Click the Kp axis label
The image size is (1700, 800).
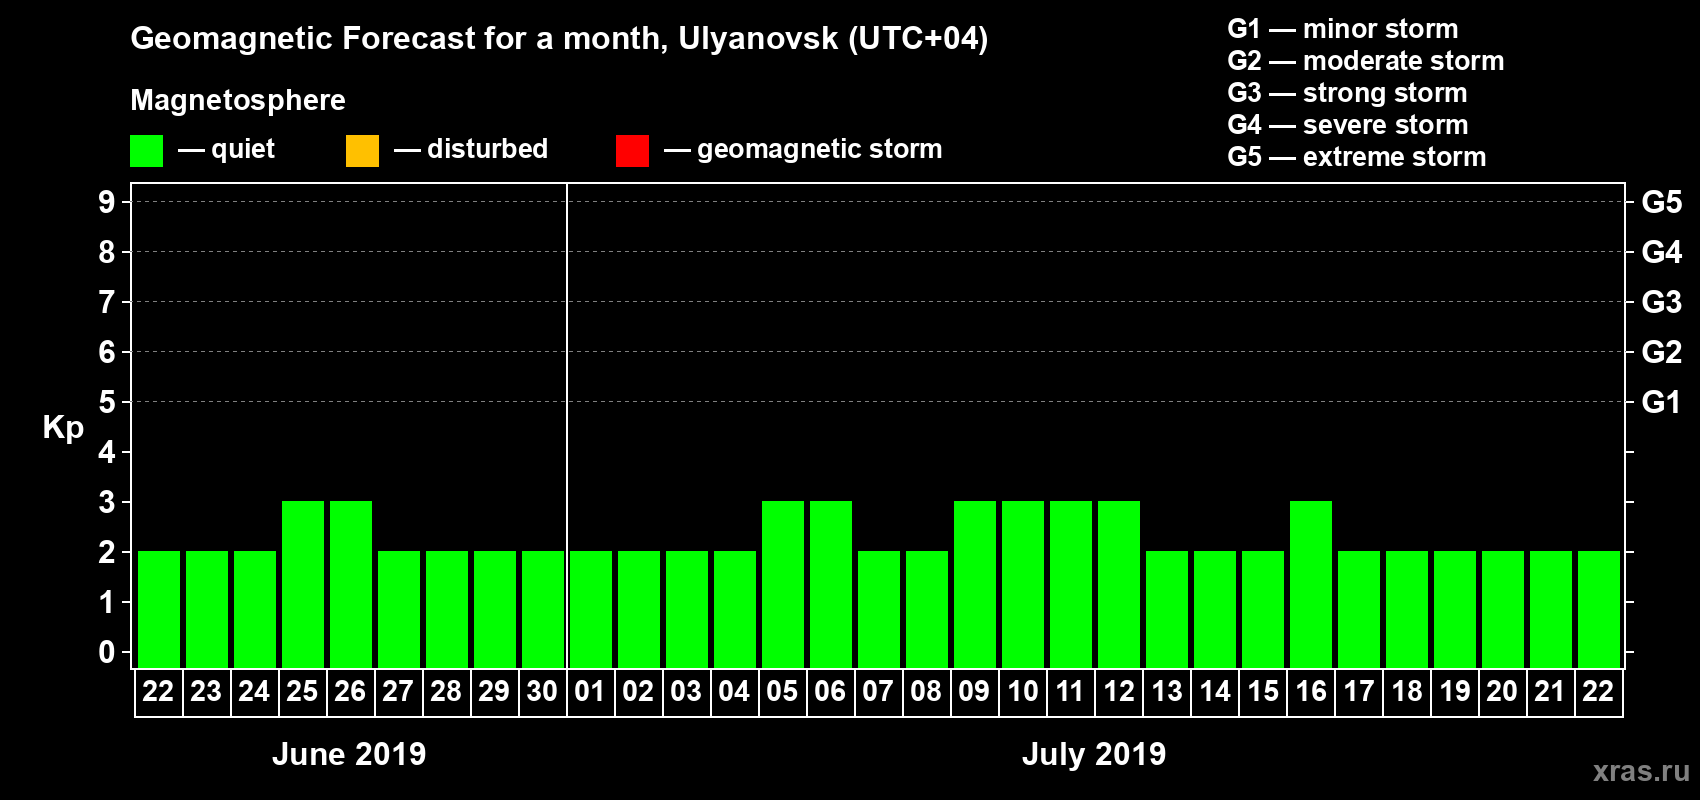point(63,428)
